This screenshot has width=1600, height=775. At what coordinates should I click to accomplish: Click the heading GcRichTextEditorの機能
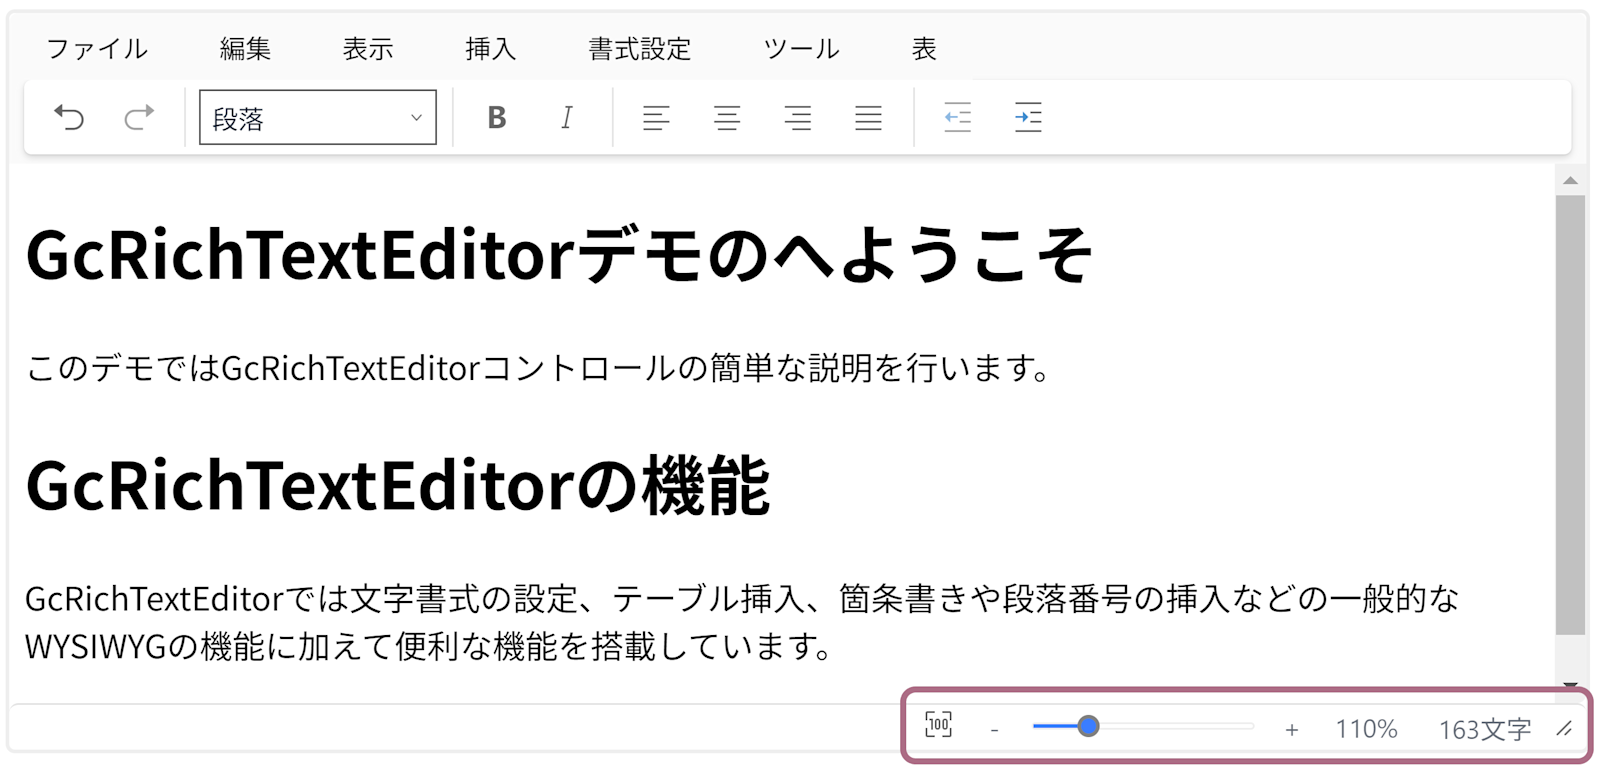(x=398, y=485)
